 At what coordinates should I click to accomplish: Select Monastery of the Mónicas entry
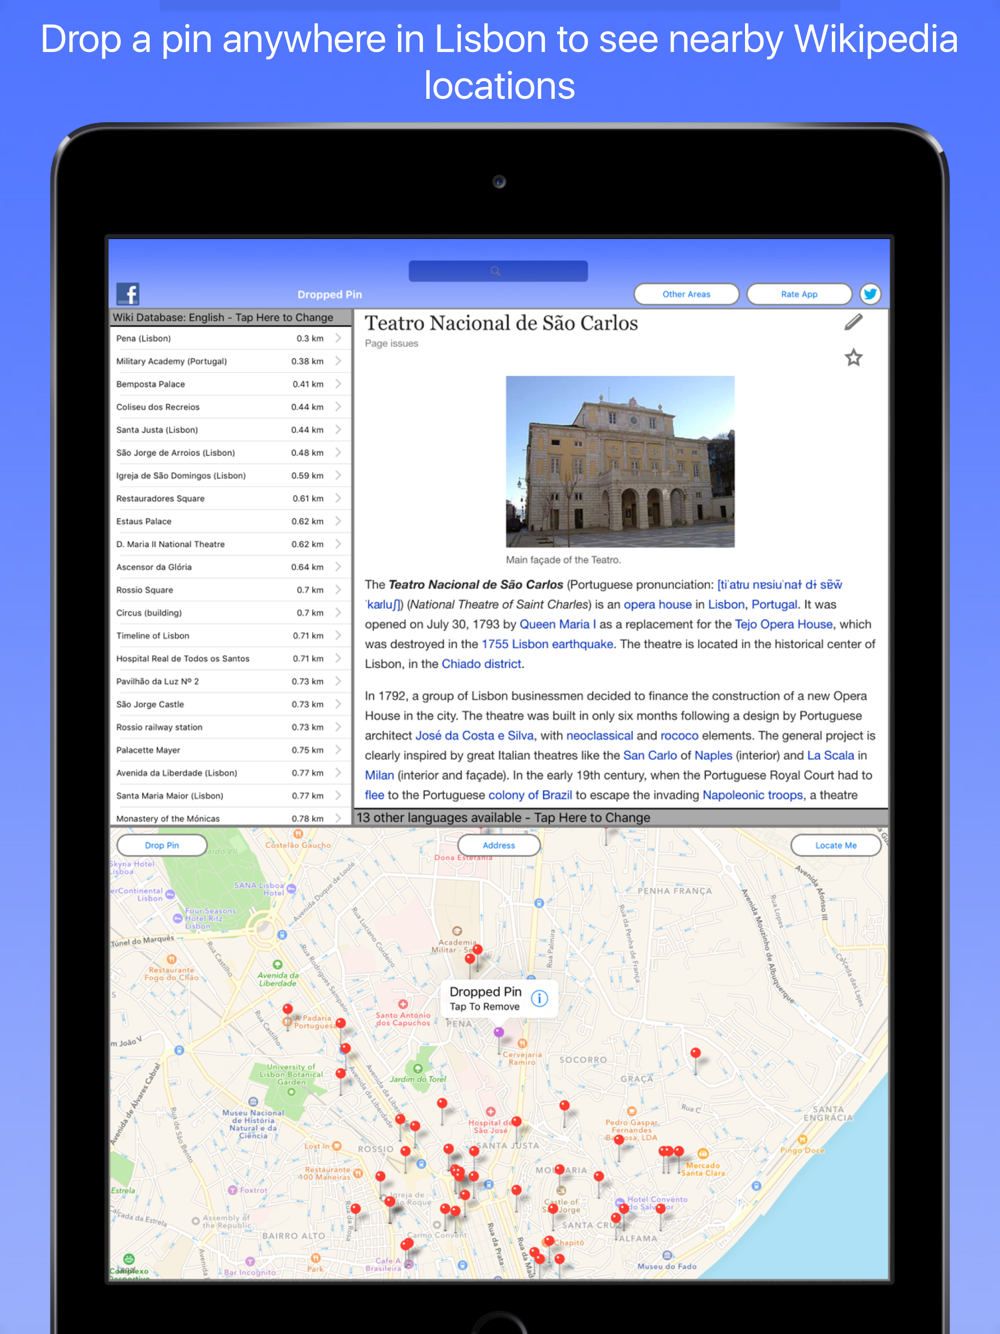231,818
